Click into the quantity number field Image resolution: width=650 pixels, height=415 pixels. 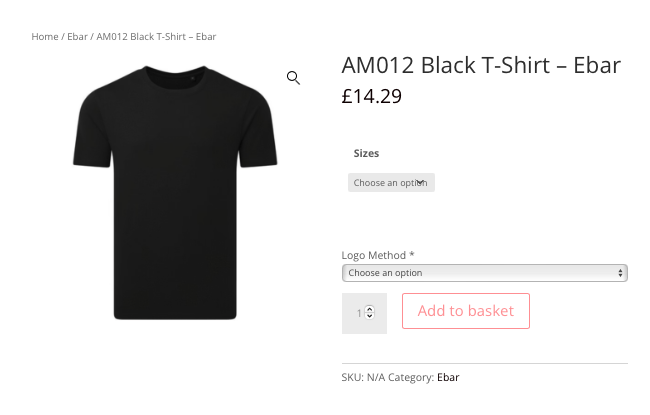[359, 313]
